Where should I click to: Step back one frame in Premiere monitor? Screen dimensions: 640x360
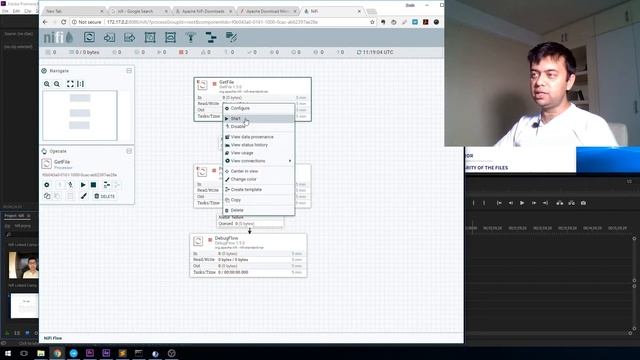click(510, 203)
